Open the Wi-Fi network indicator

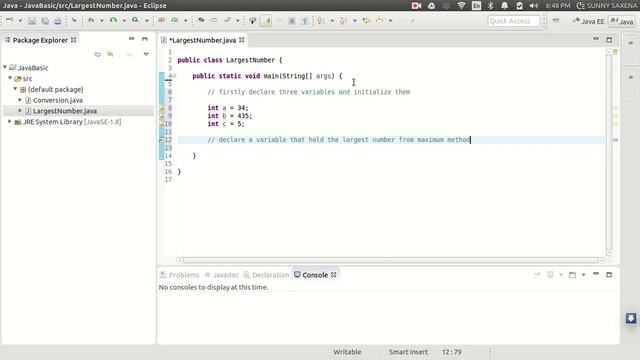click(461, 6)
